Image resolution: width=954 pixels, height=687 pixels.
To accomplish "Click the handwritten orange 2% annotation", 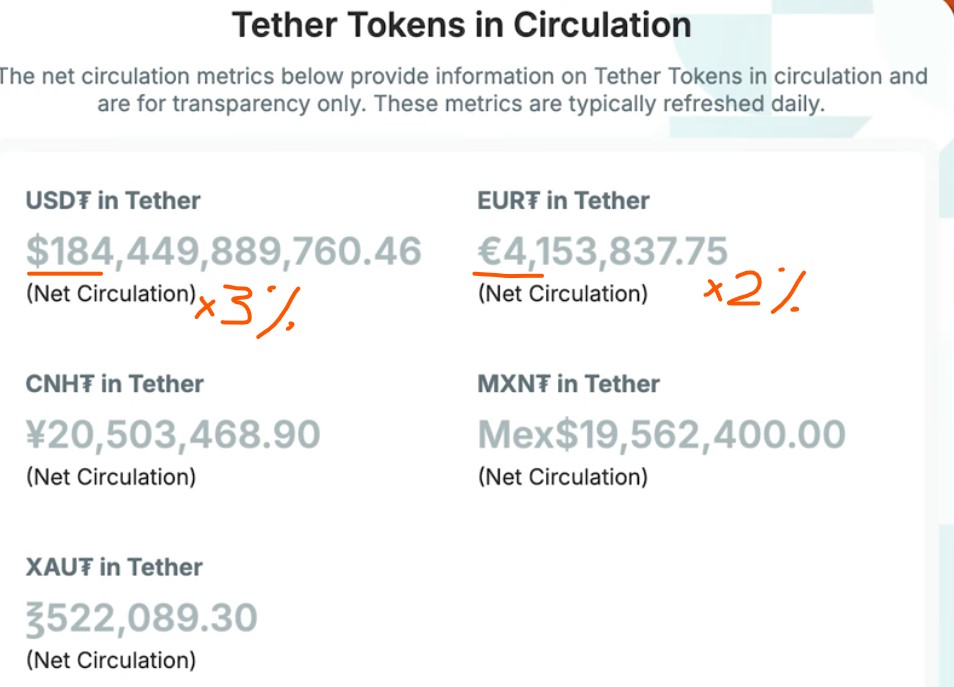I will click(x=752, y=292).
